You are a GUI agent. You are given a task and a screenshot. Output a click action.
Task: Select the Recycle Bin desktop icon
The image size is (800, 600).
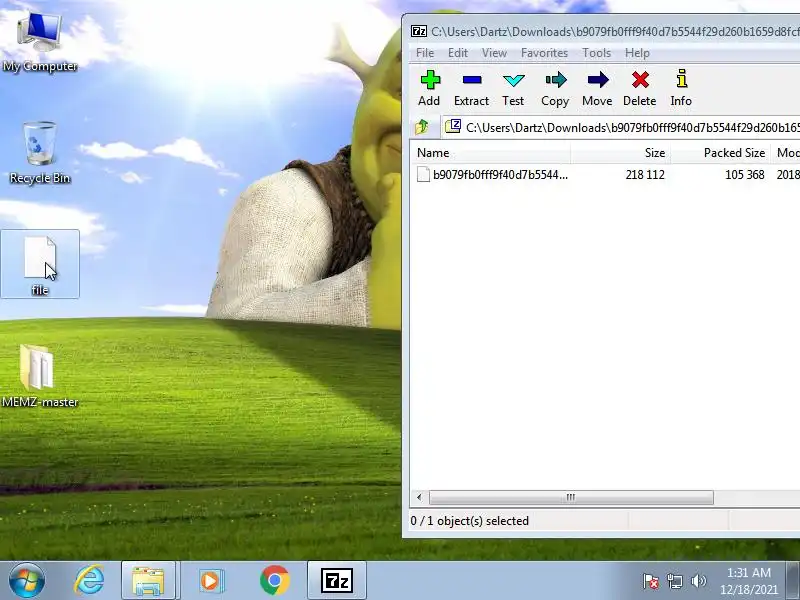40,153
